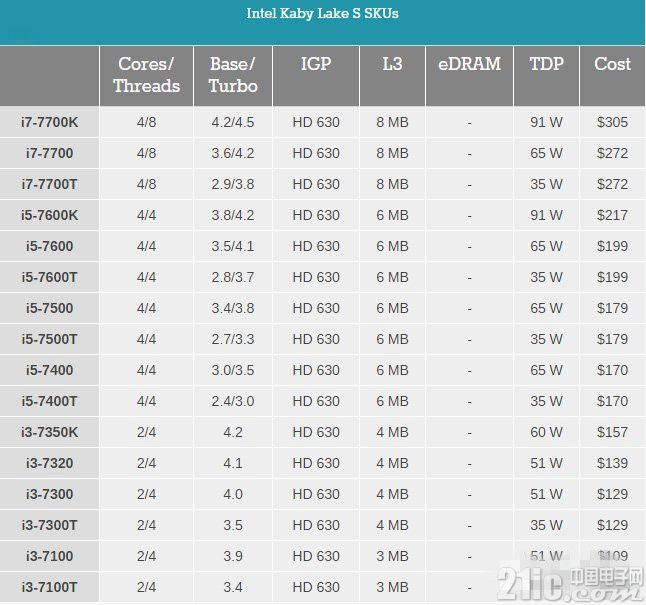
Task: Select the i7-7700K row label
Action: (x=49, y=122)
